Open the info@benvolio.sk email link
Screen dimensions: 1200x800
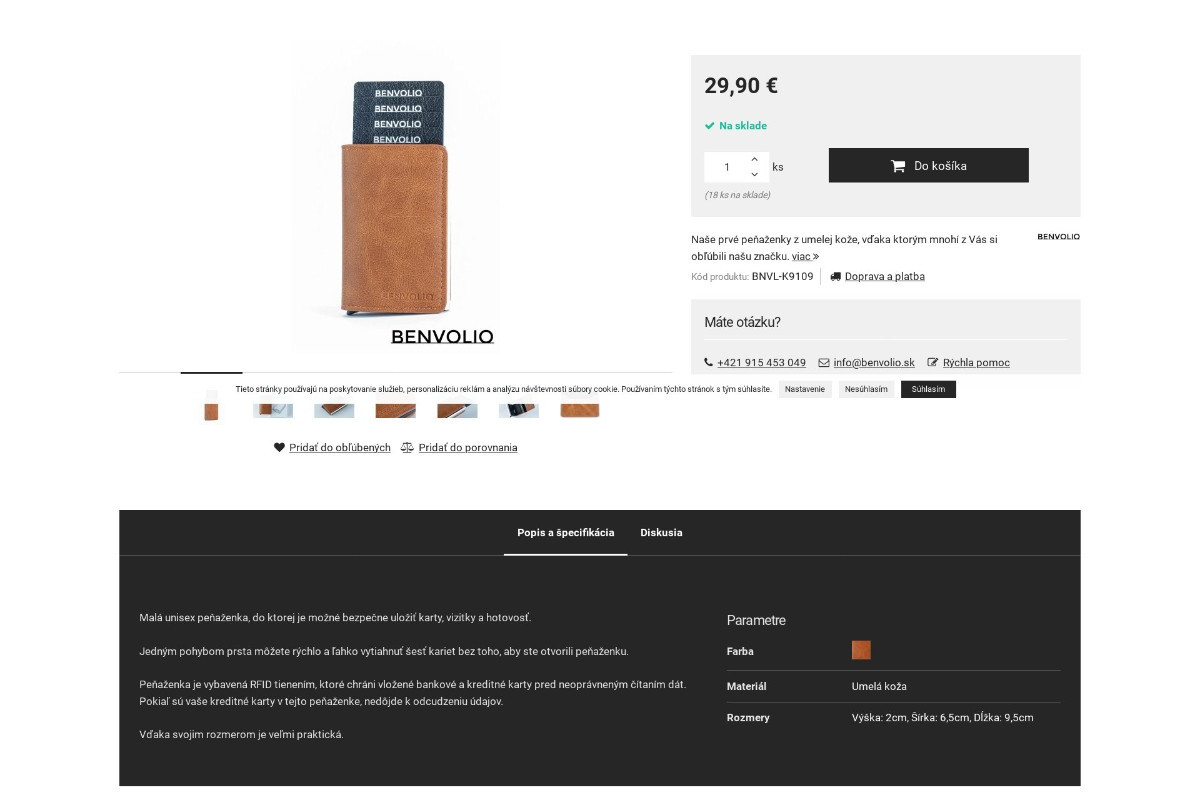coord(874,363)
